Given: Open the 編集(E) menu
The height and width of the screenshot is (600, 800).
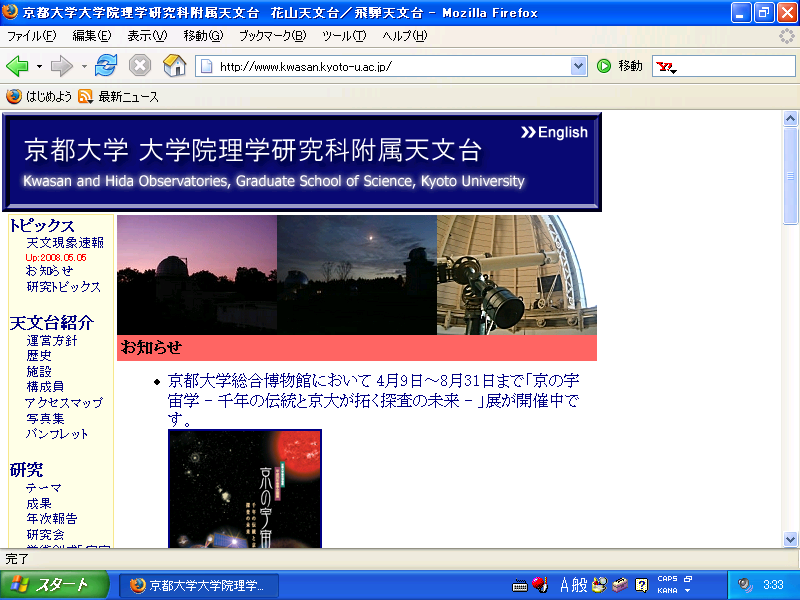Looking at the screenshot, I should point(92,36).
